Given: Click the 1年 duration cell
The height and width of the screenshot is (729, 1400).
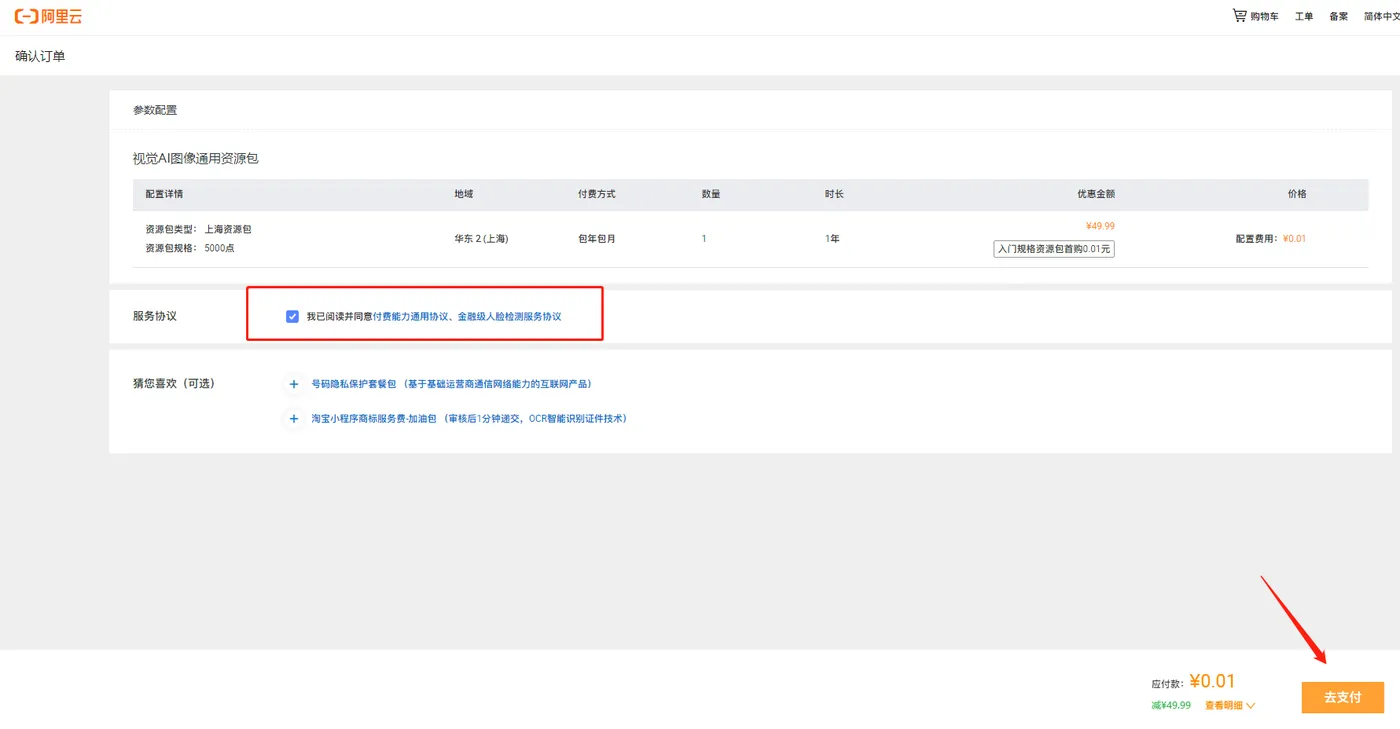Looking at the screenshot, I should (832, 239).
